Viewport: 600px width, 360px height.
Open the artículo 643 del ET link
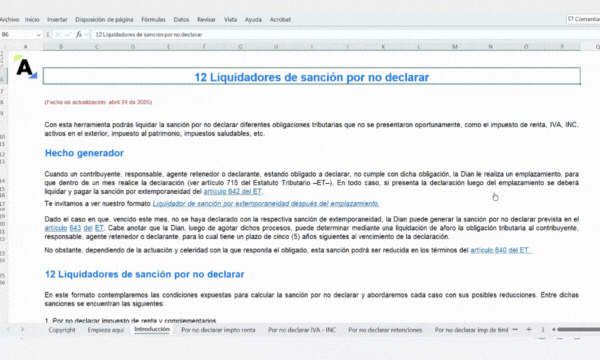point(74,228)
